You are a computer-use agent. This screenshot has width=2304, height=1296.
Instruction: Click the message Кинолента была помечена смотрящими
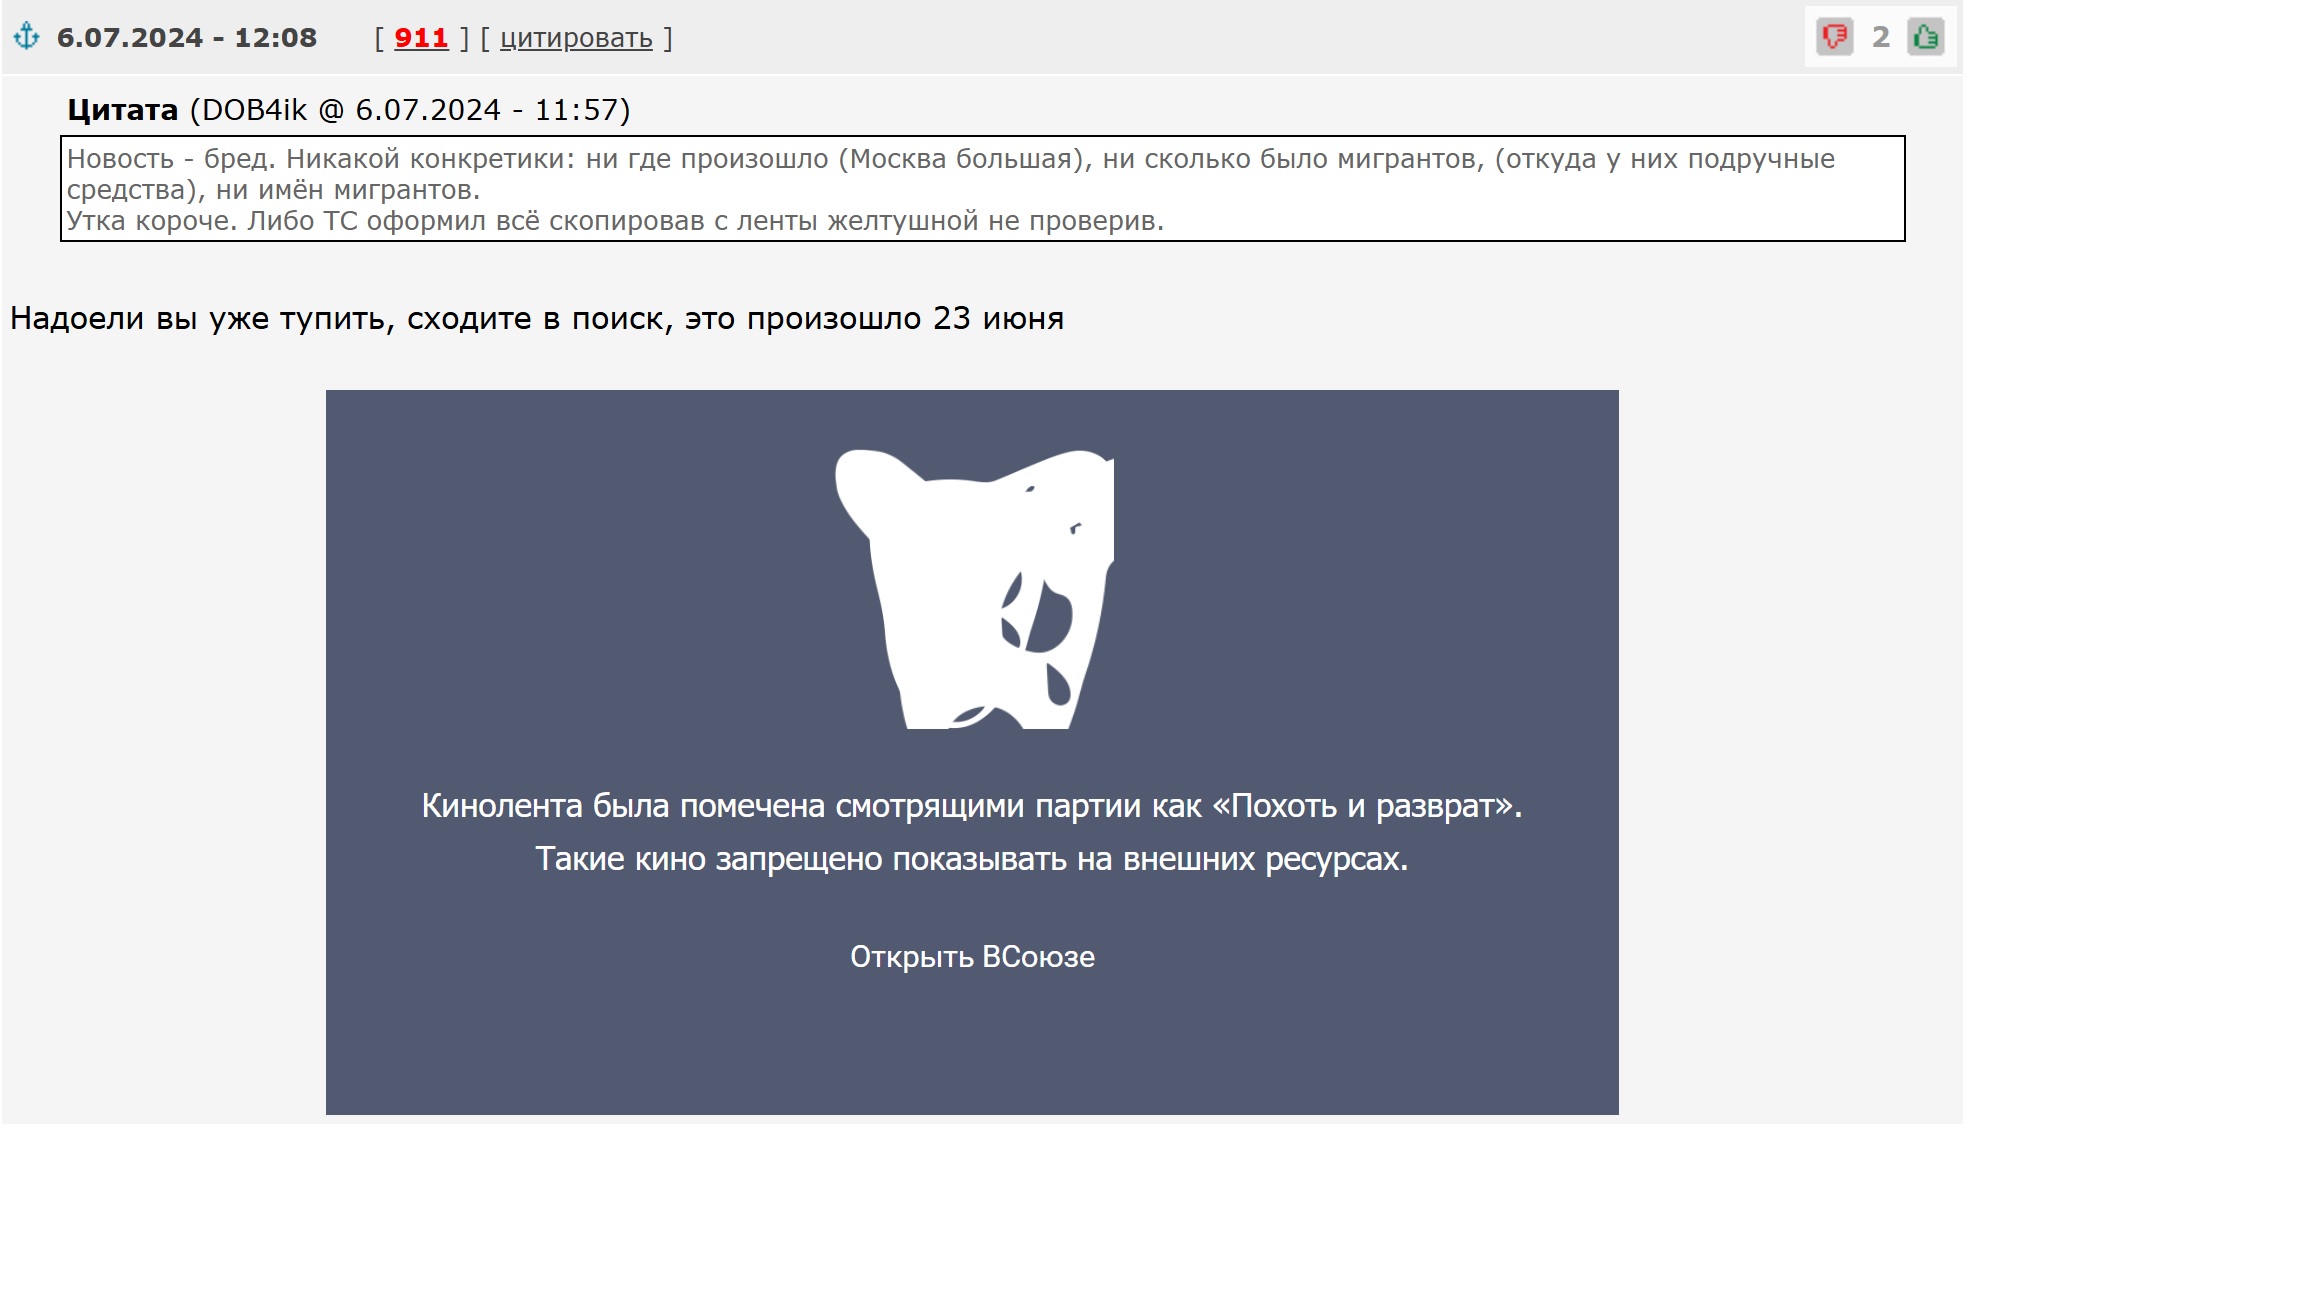click(972, 806)
